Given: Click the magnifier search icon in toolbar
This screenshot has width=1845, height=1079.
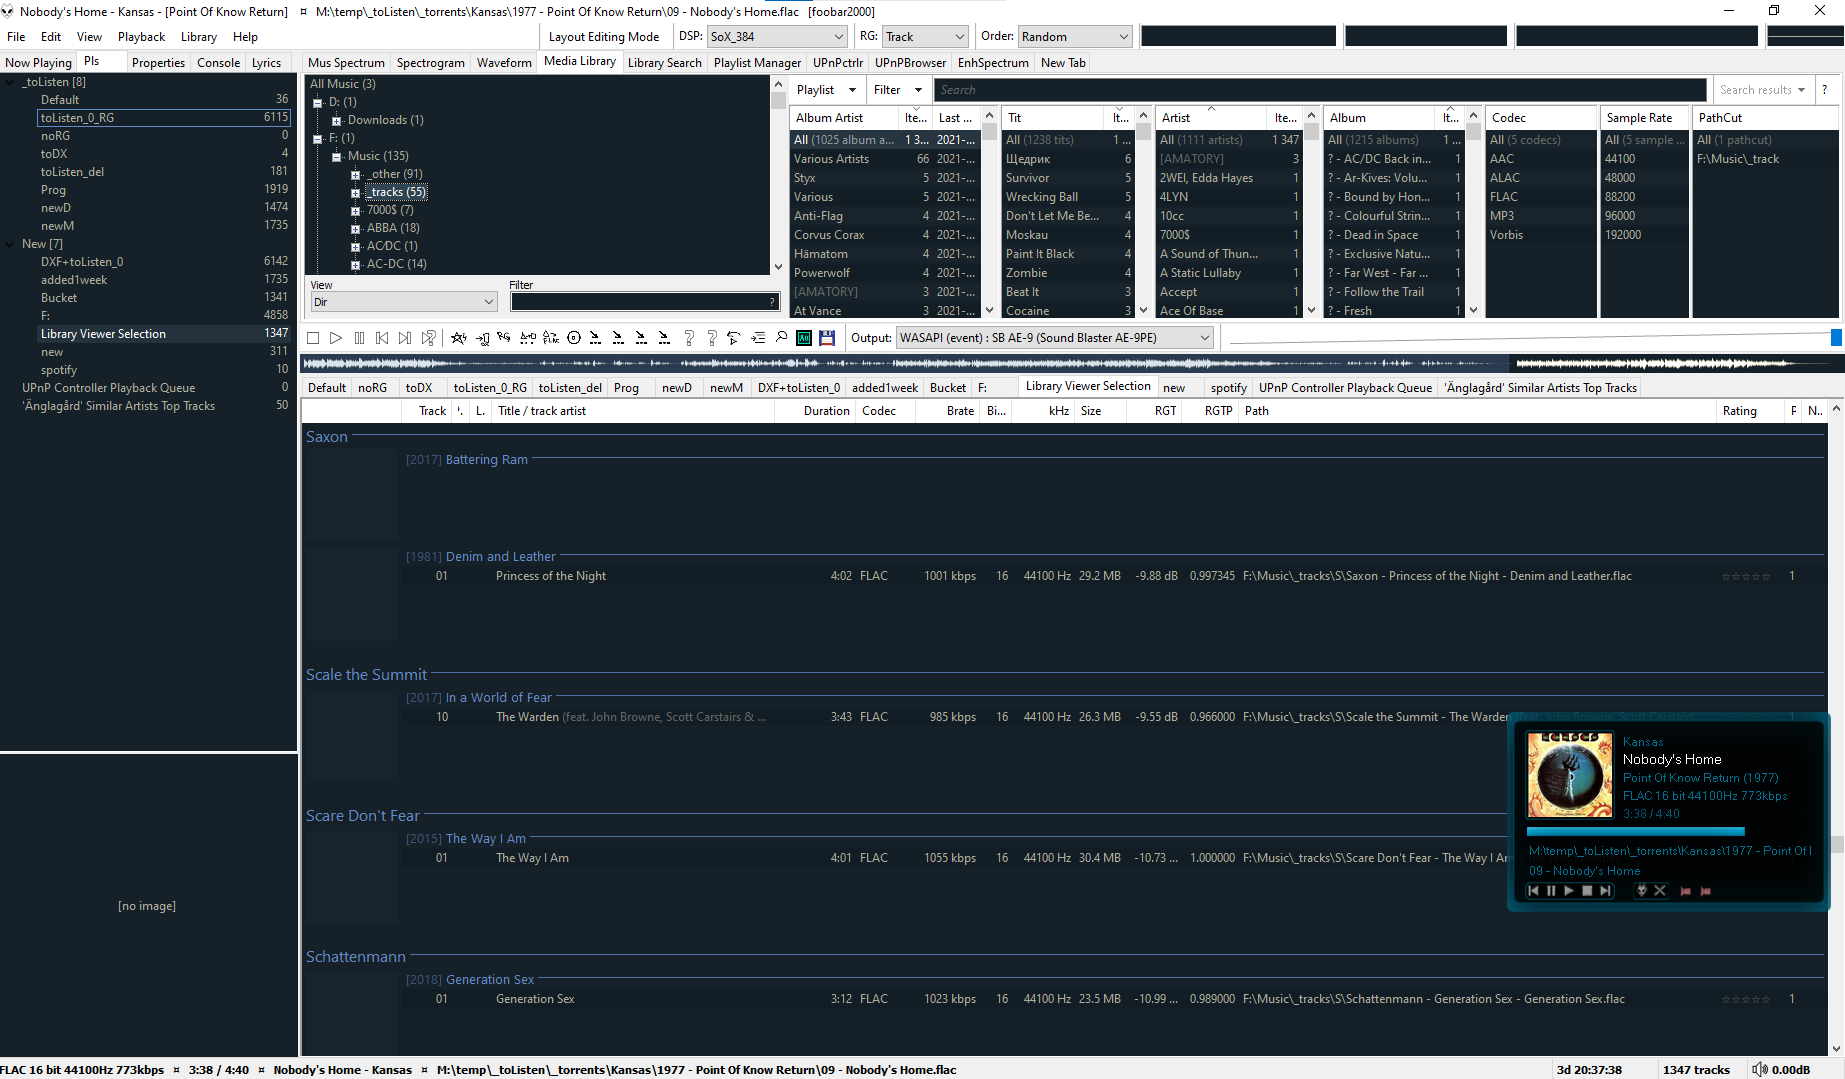Looking at the screenshot, I should pyautogui.click(x=781, y=338).
